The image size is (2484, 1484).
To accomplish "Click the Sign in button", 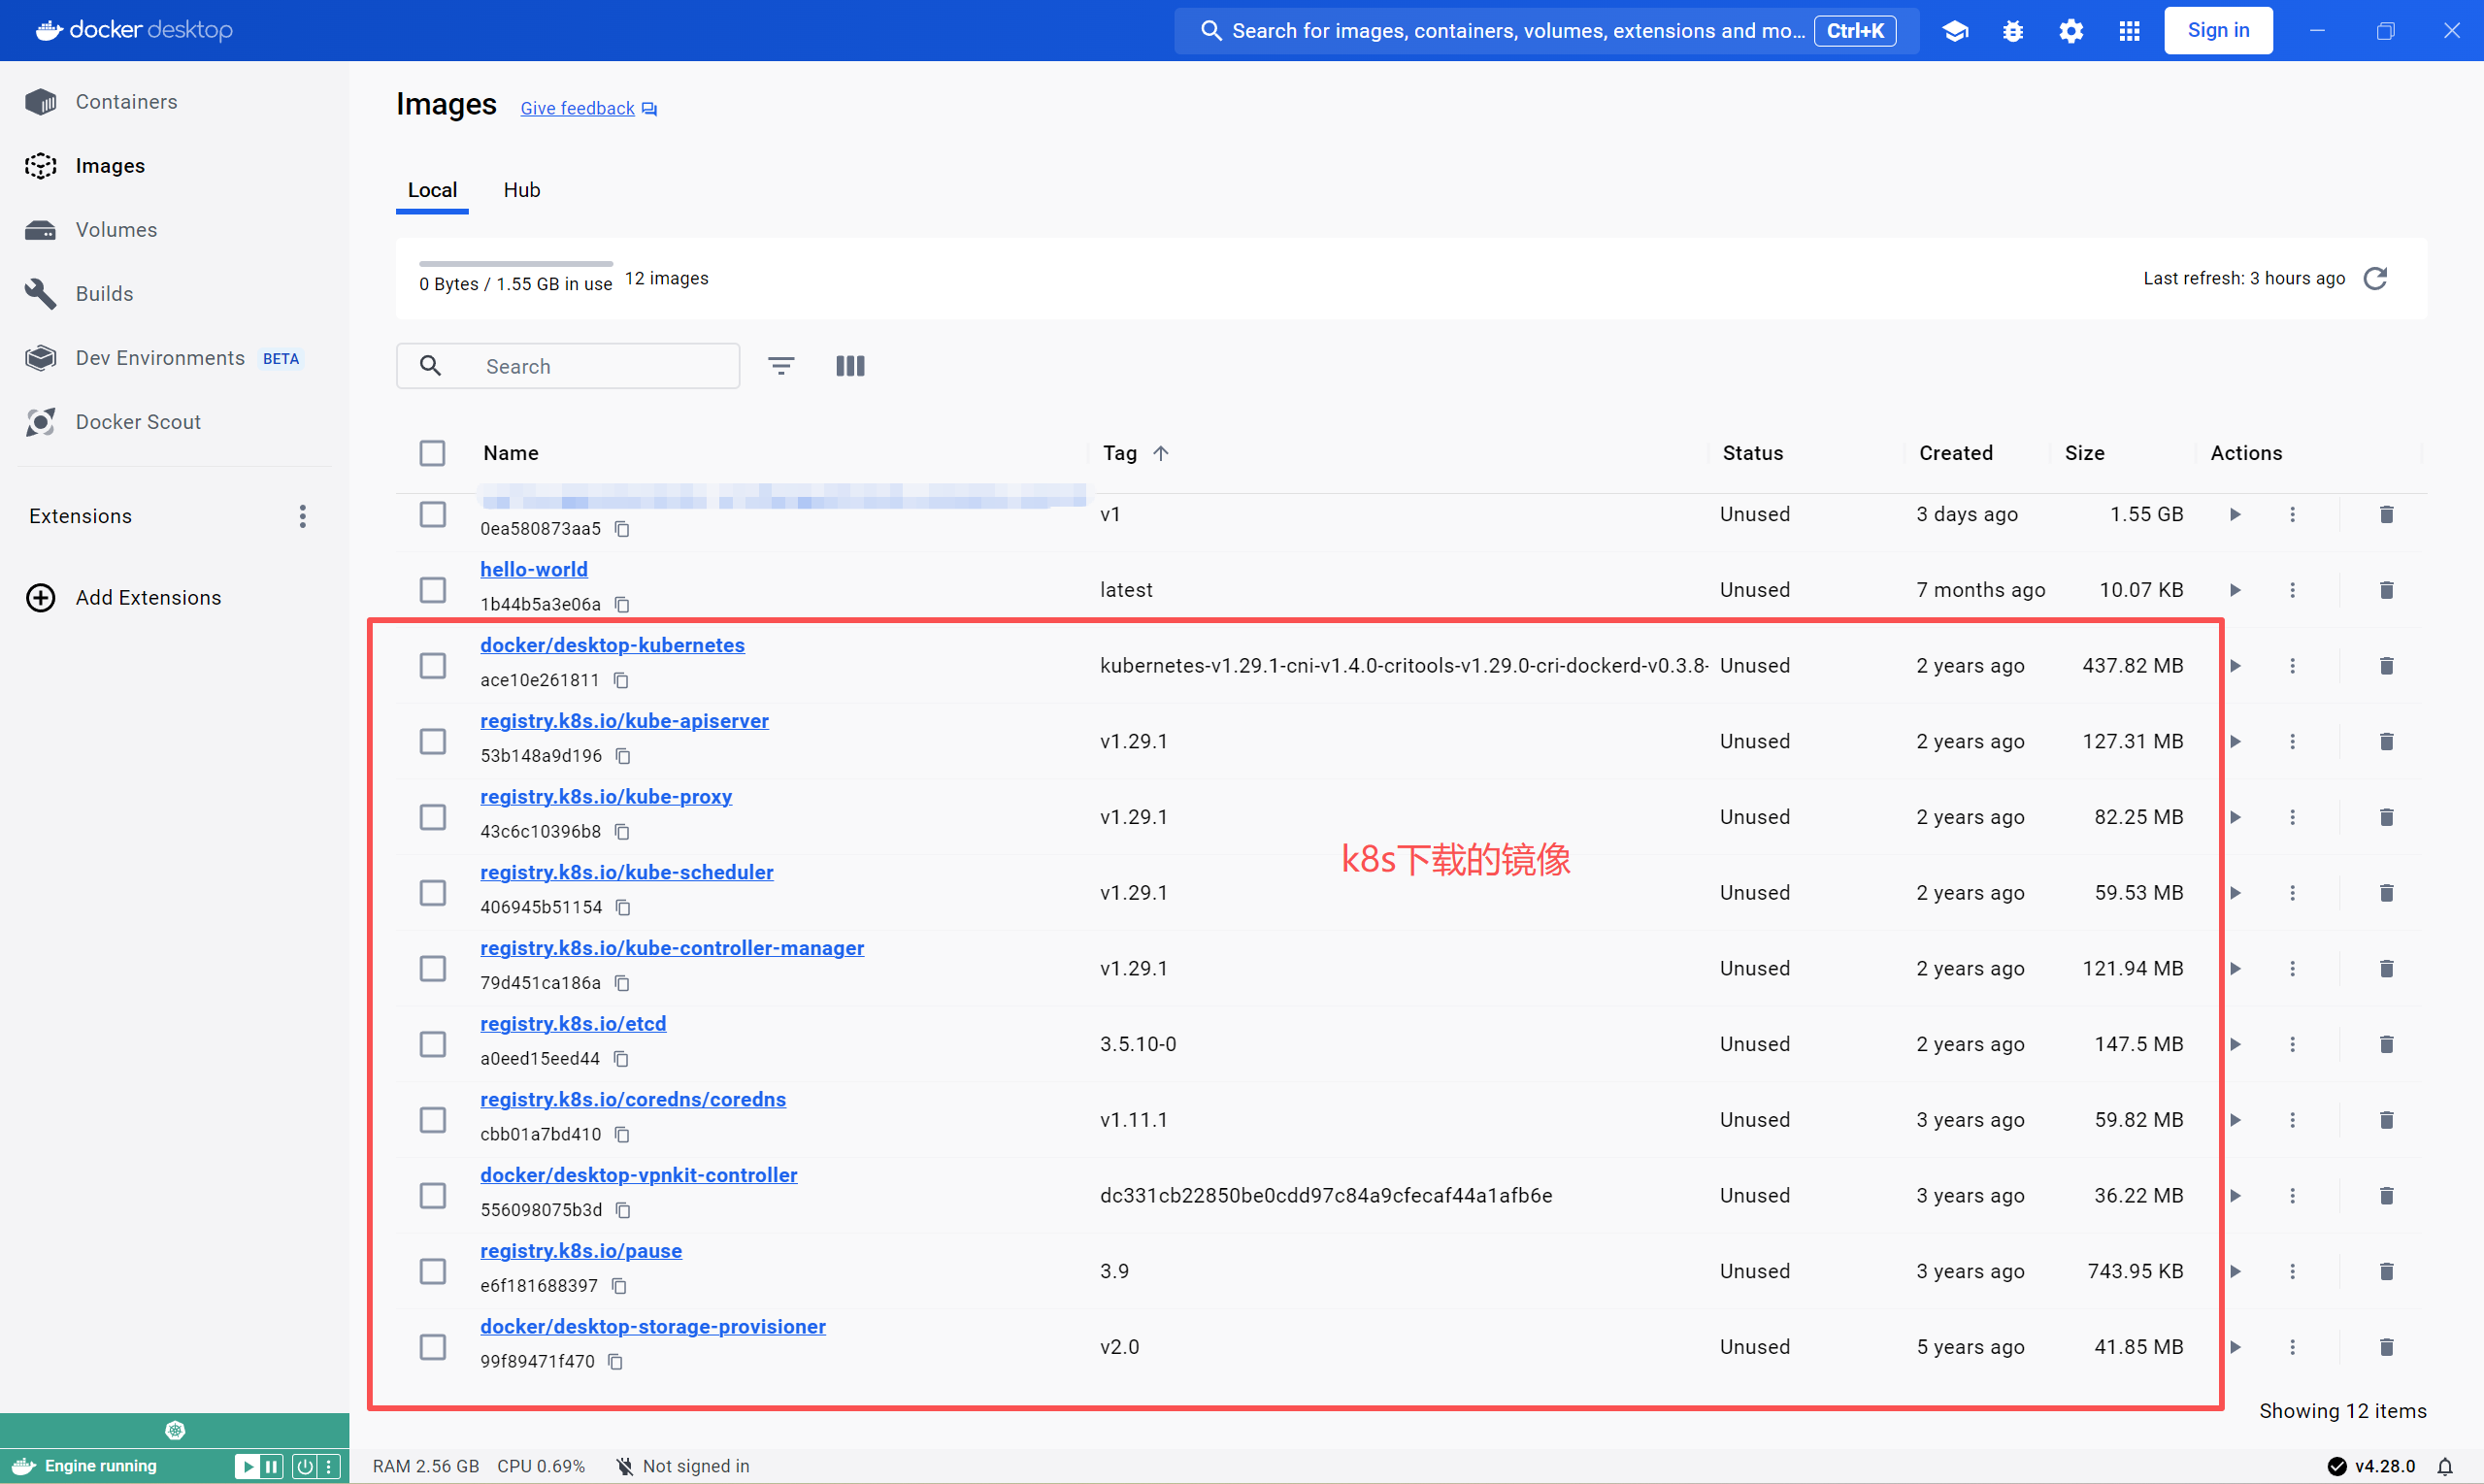I will pyautogui.click(x=2217, y=31).
